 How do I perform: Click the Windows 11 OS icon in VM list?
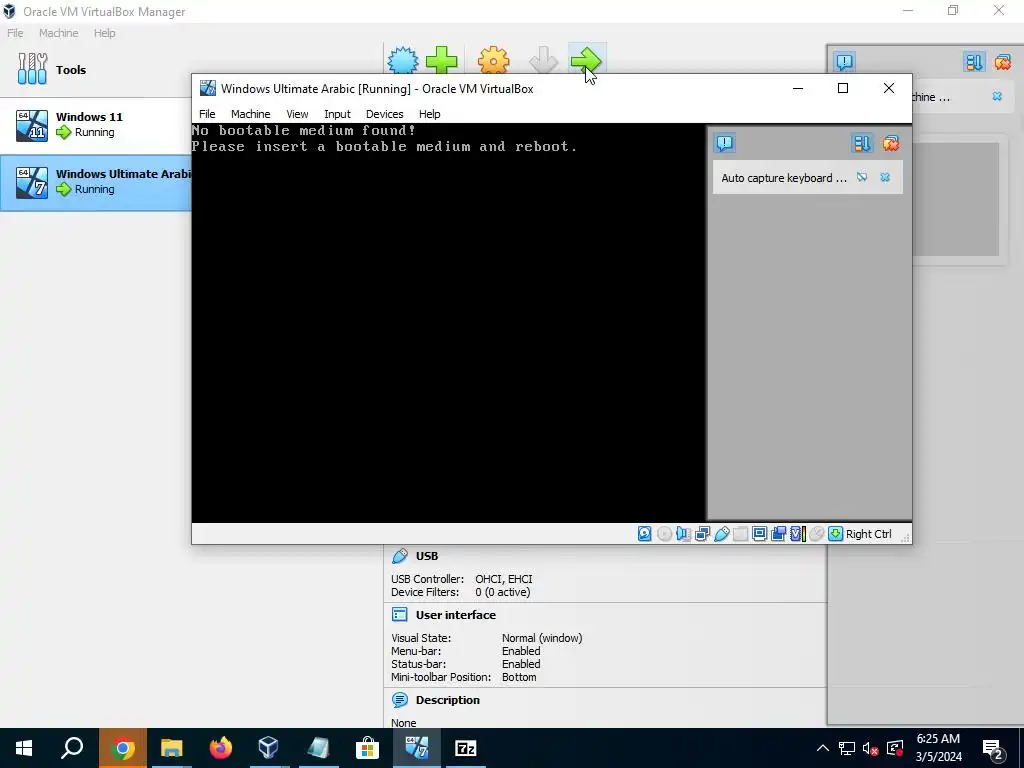pos(32,125)
